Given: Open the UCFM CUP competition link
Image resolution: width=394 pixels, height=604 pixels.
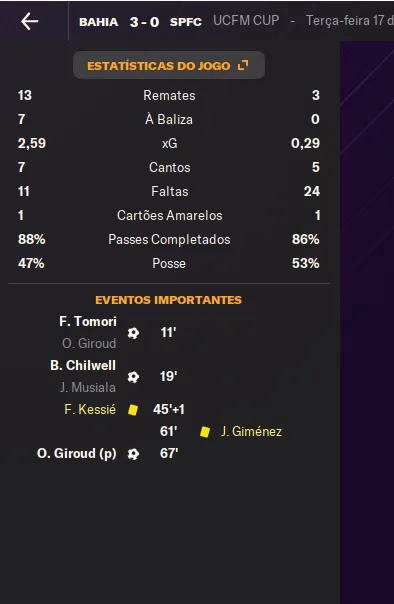Looking at the screenshot, I should coord(246,20).
